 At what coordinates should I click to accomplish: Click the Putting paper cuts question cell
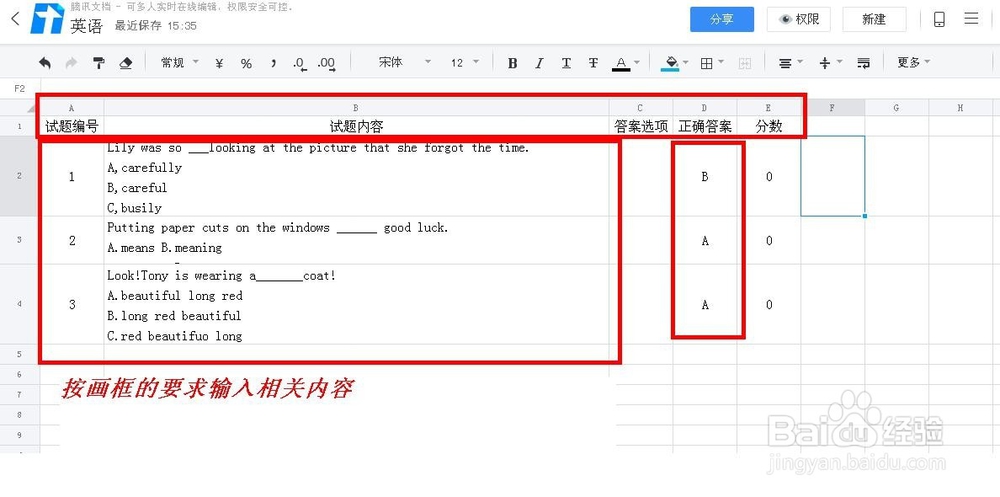point(356,240)
